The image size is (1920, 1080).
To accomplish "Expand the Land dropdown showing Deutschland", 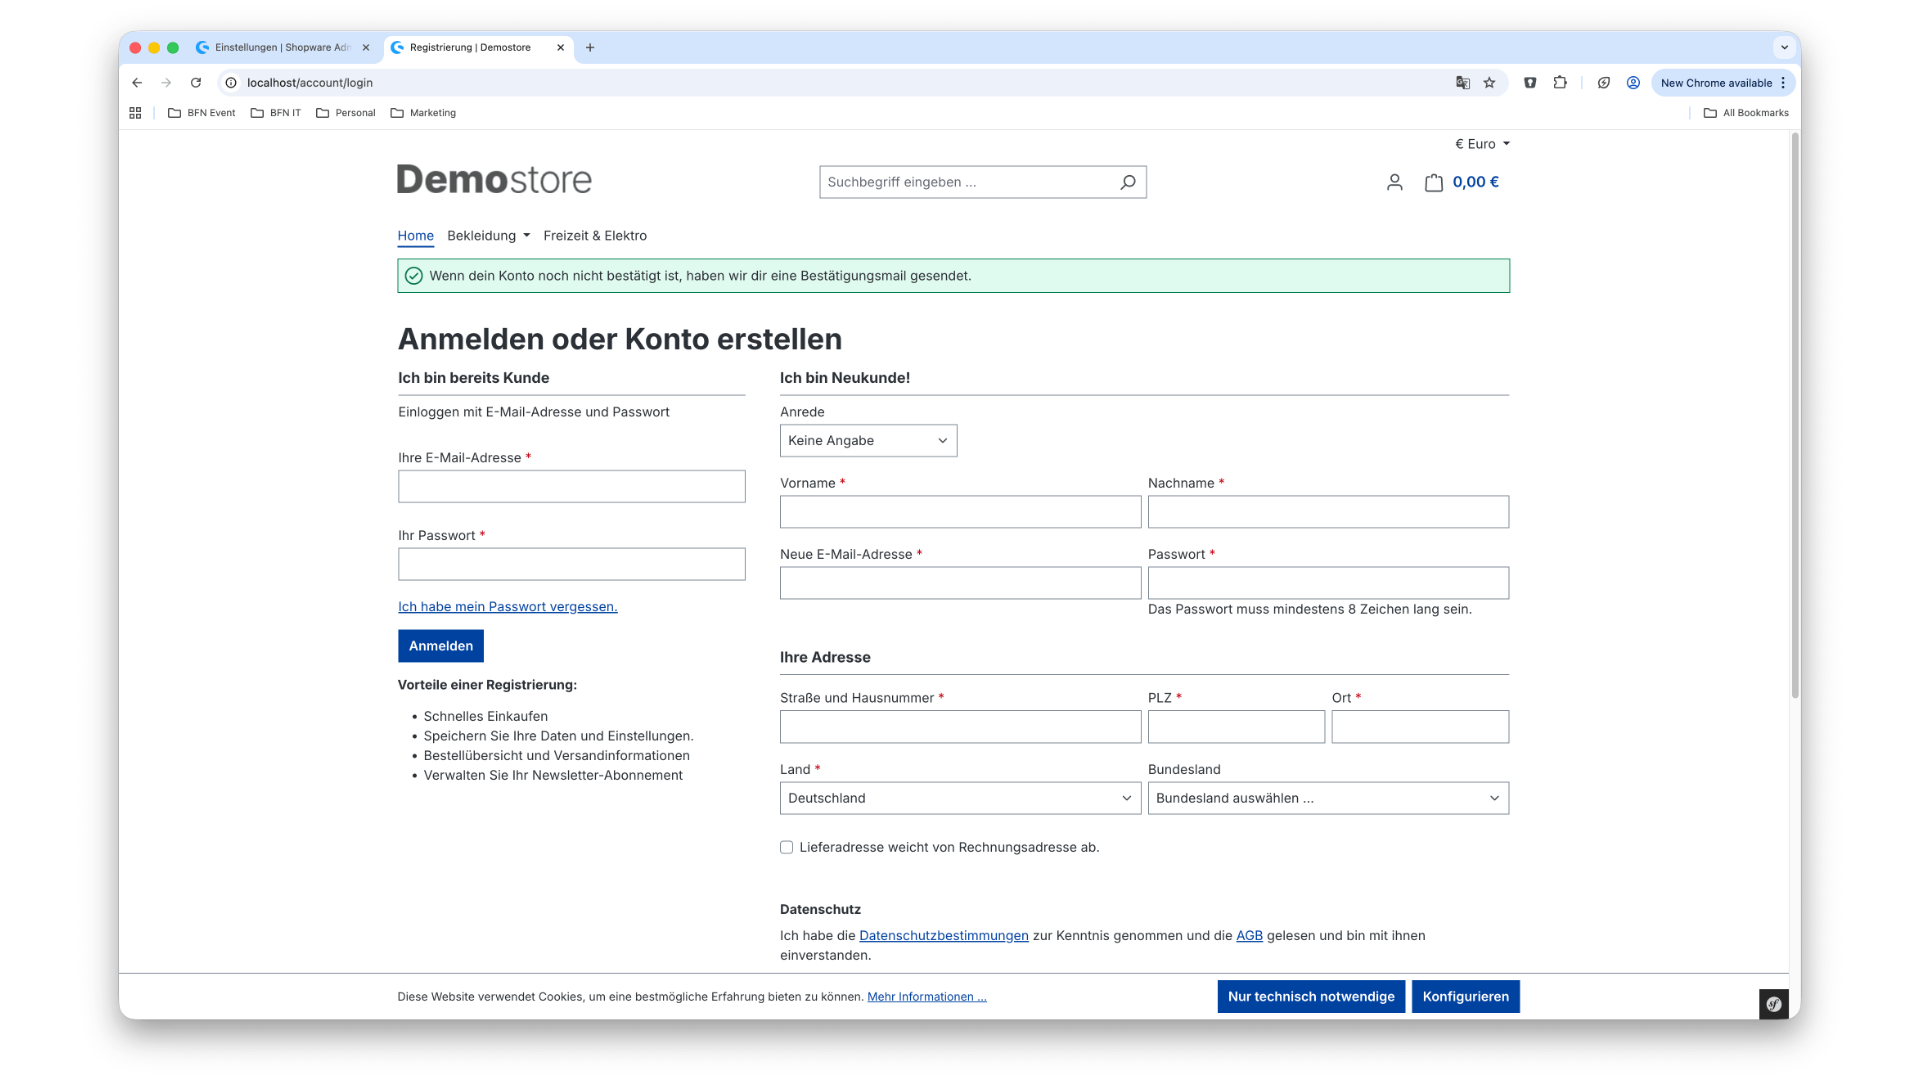I will tap(960, 798).
